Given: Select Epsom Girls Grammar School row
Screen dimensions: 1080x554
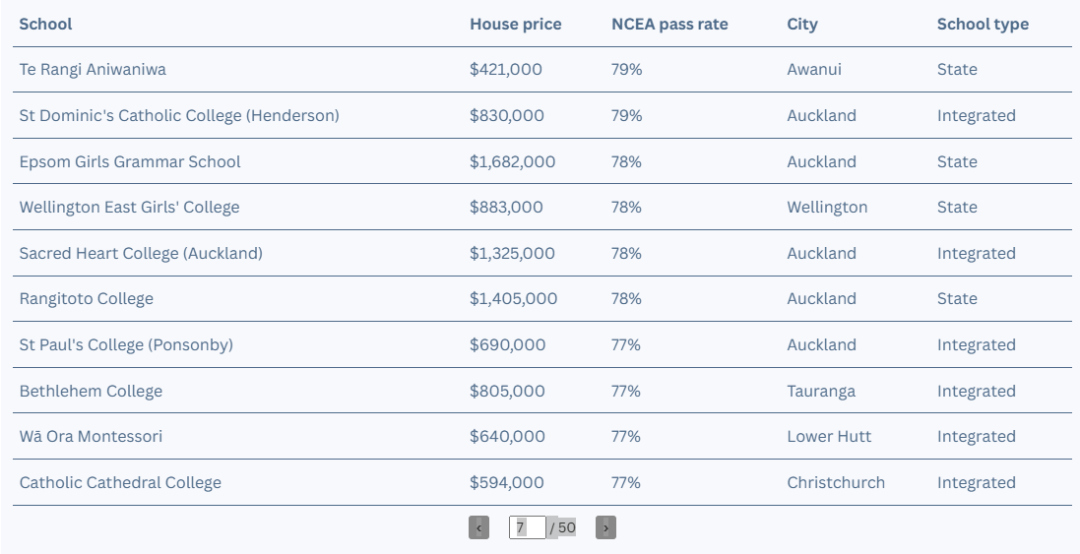Looking at the screenshot, I should click(x=542, y=161).
